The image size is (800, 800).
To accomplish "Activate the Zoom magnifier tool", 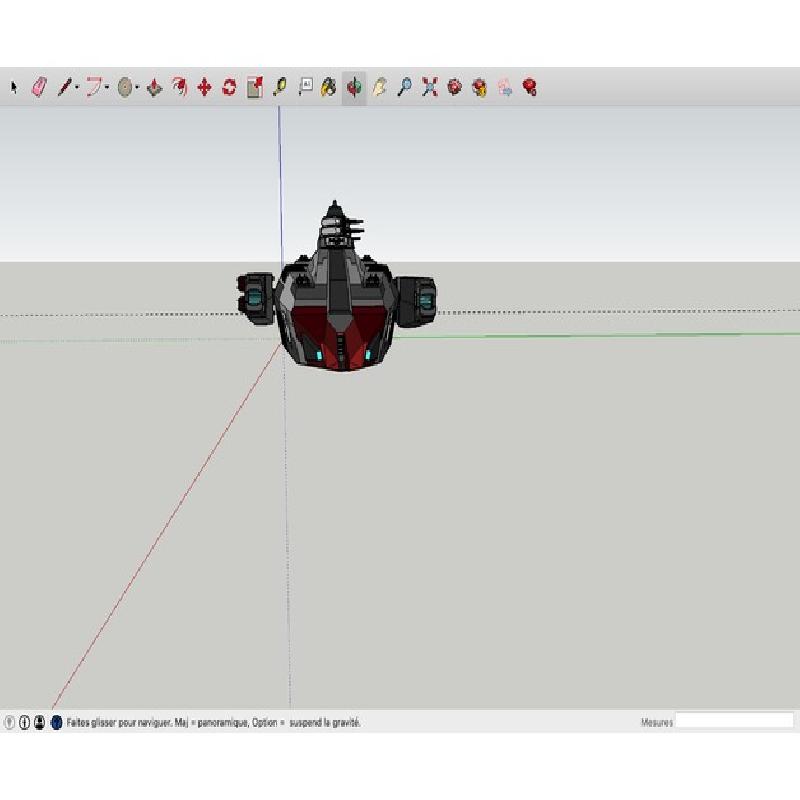I will [x=404, y=88].
